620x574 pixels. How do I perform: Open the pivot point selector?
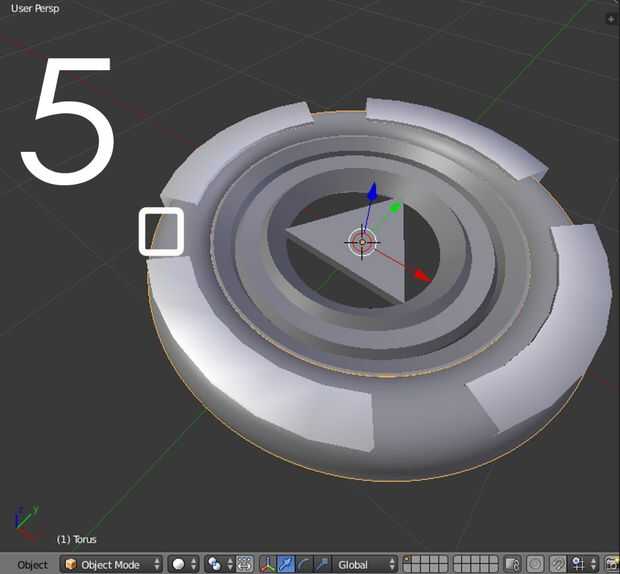(220, 565)
